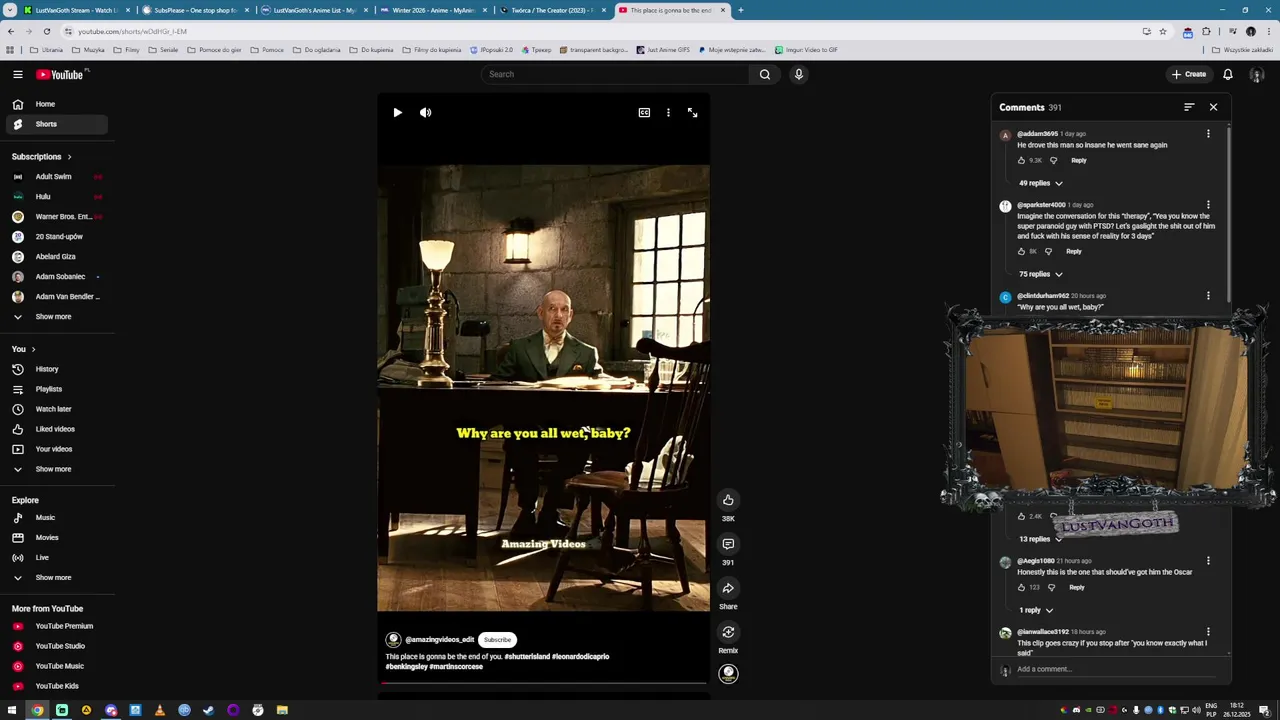The width and height of the screenshot is (1280, 720).
Task: Like sparkster4000's comment
Action: click(1021, 251)
